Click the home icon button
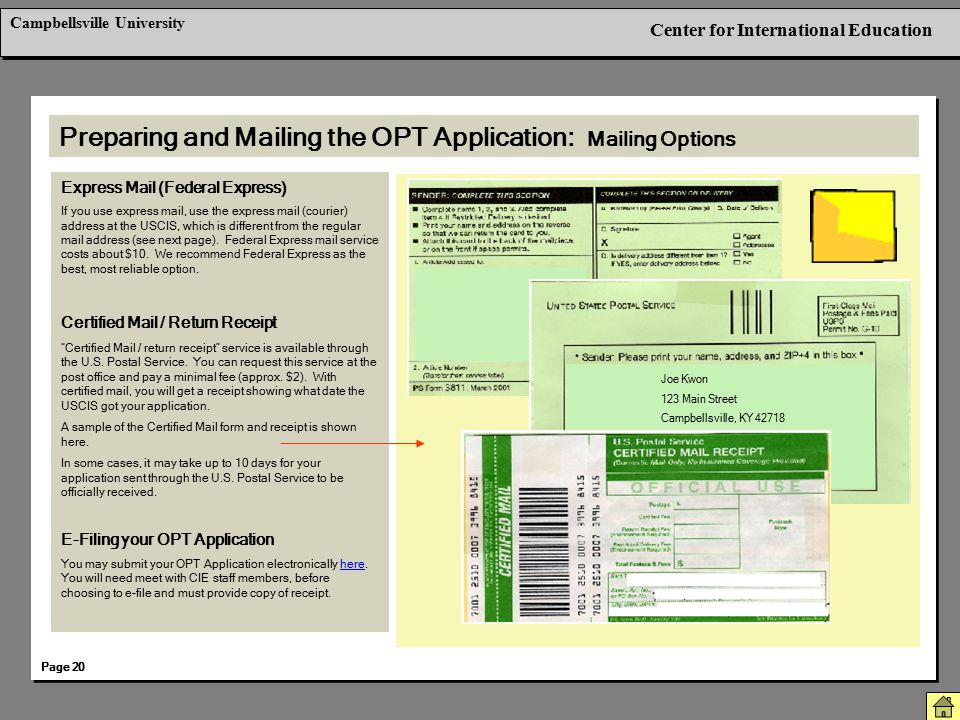 pos(942,706)
